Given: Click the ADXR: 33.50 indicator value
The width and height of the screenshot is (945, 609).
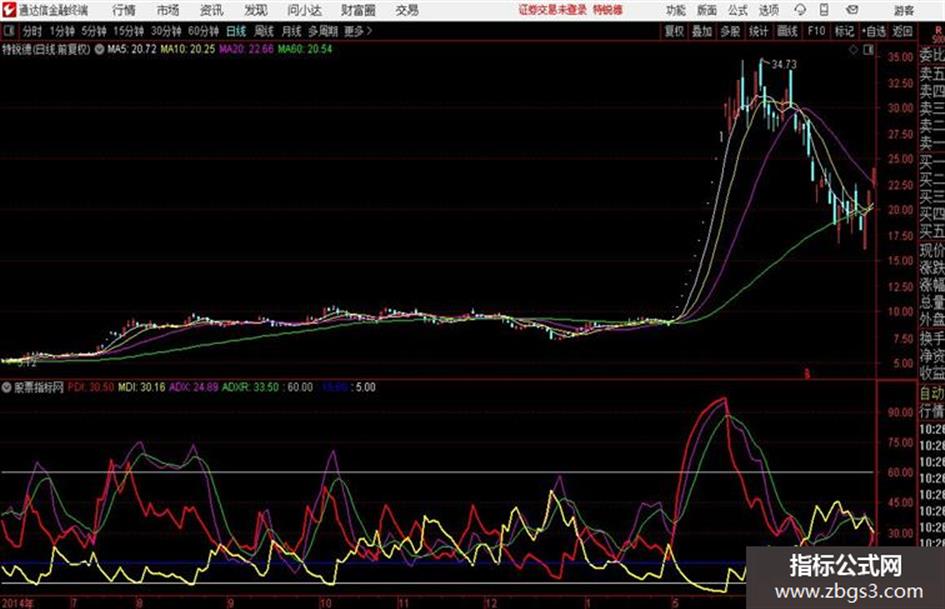Looking at the screenshot, I should [250, 387].
